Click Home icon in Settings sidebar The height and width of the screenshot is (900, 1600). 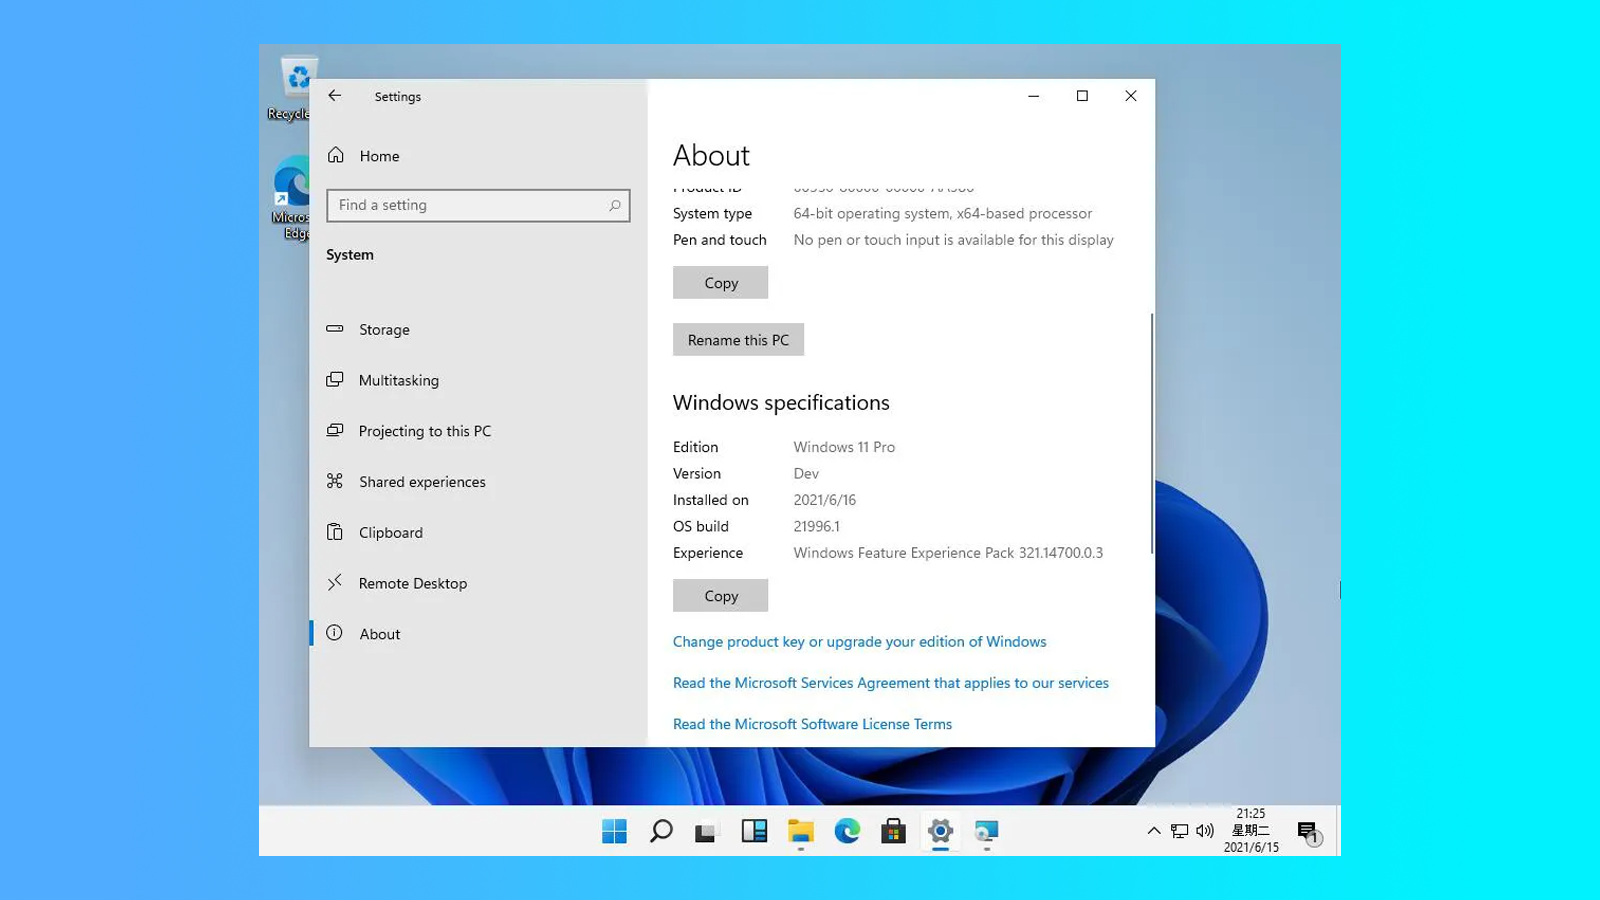(x=336, y=155)
